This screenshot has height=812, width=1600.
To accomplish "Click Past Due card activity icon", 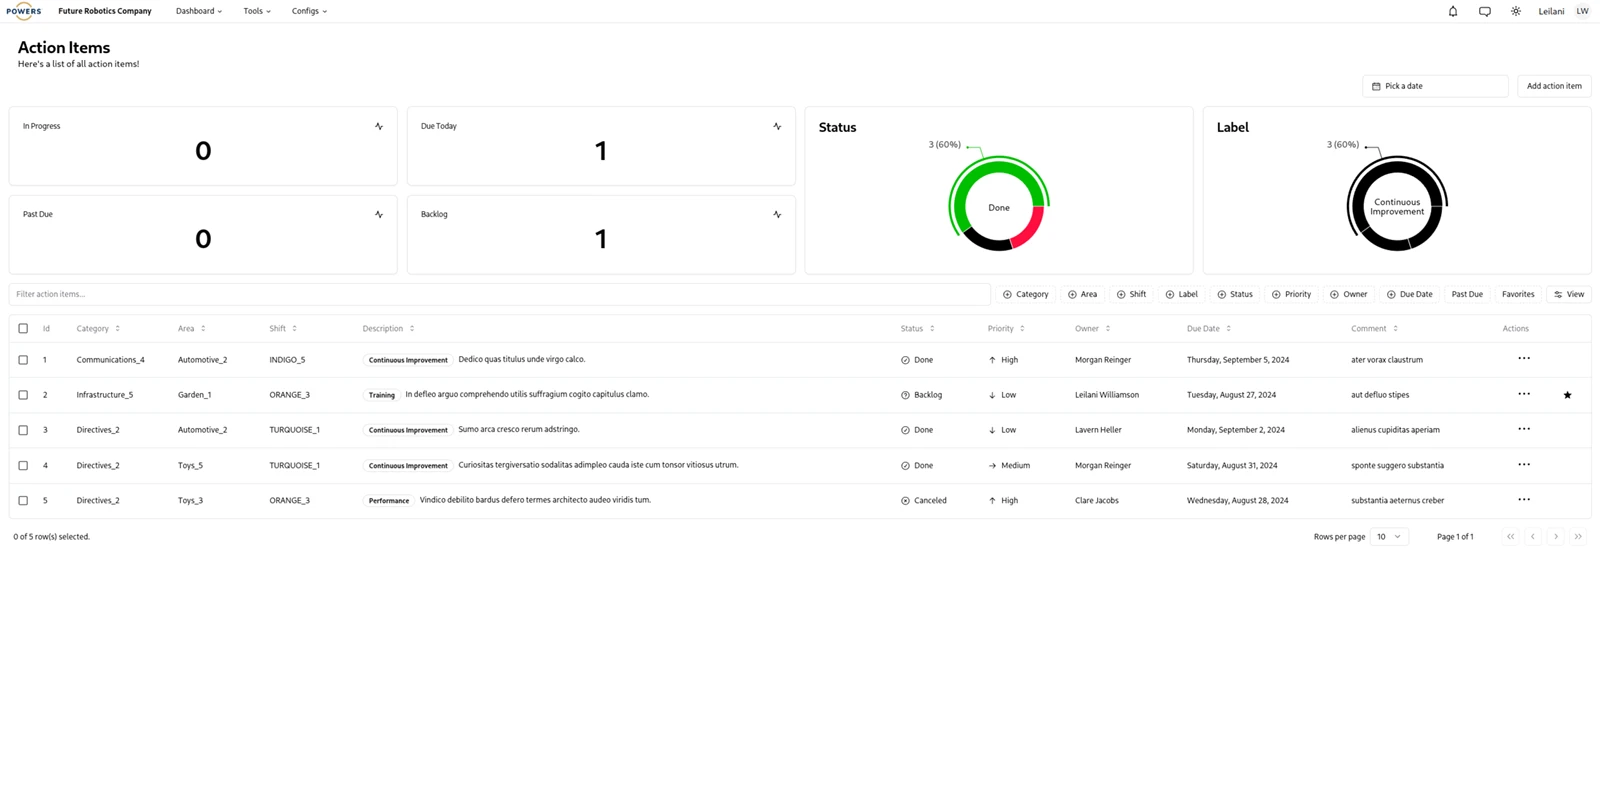I will [379, 214].
